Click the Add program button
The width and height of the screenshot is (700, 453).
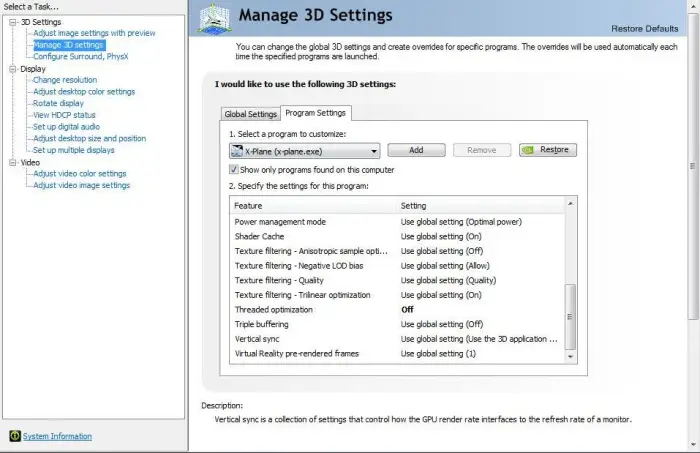pyautogui.click(x=416, y=150)
